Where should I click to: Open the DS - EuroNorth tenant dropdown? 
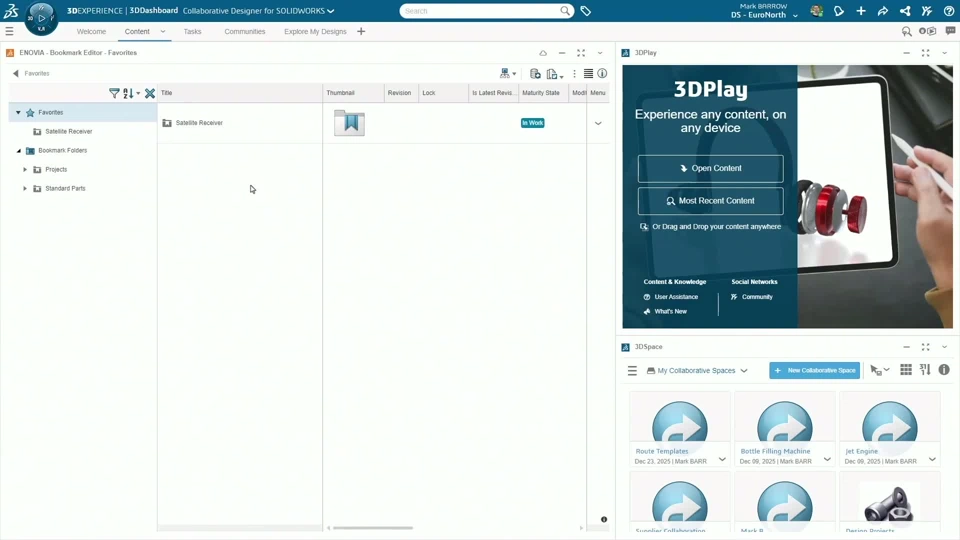(x=795, y=16)
